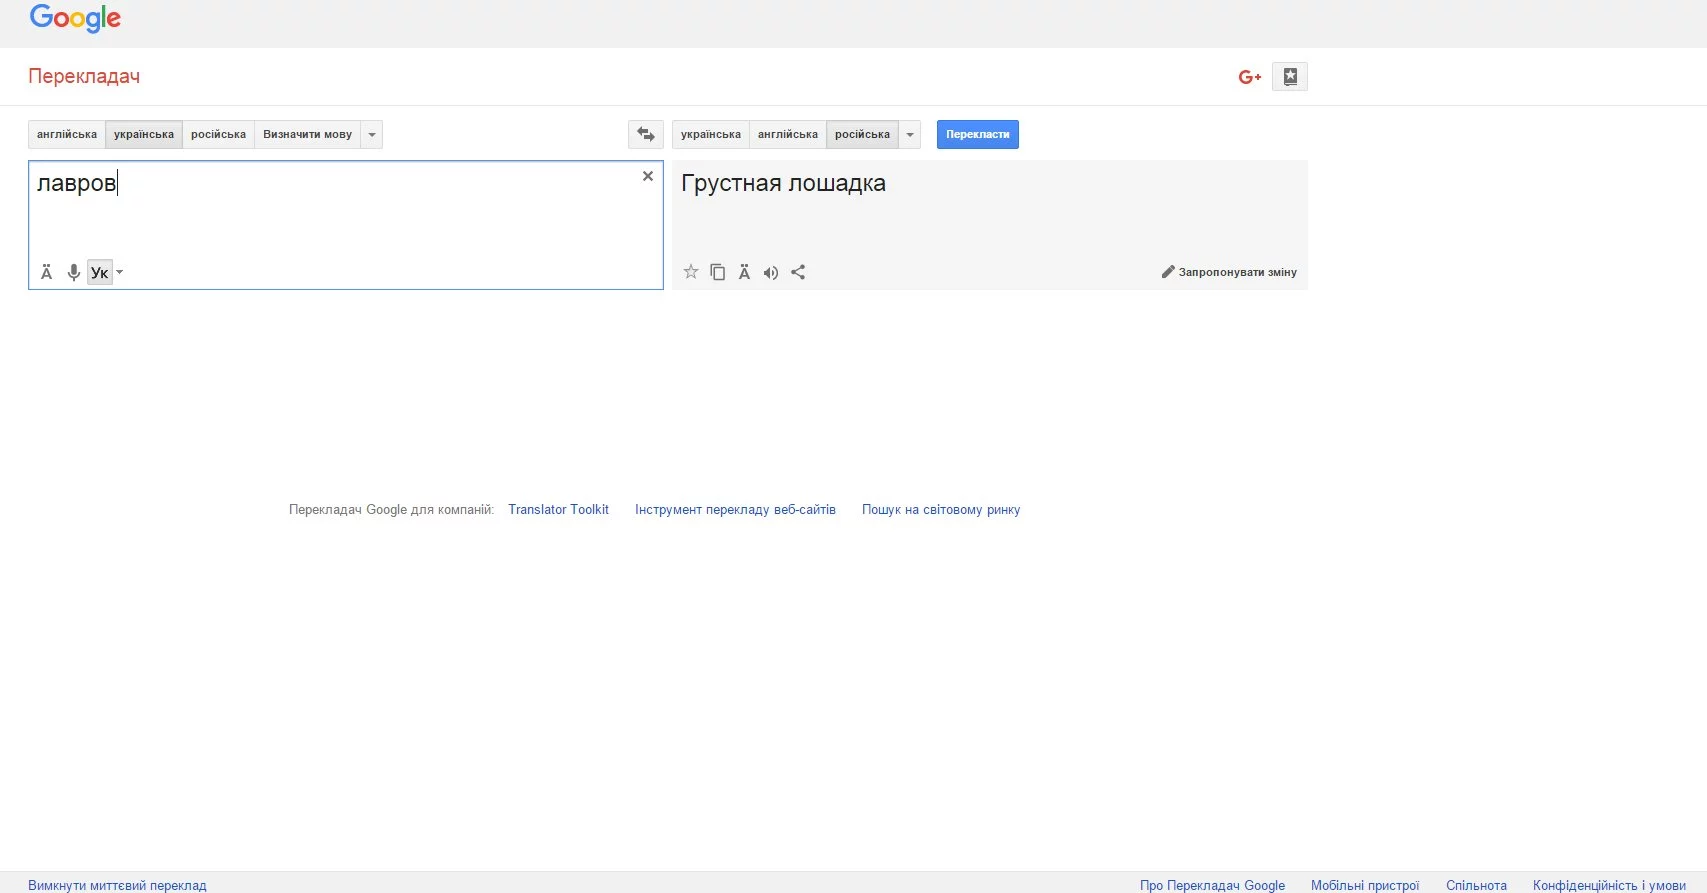Click the swap languages arrows icon

pyautogui.click(x=646, y=134)
